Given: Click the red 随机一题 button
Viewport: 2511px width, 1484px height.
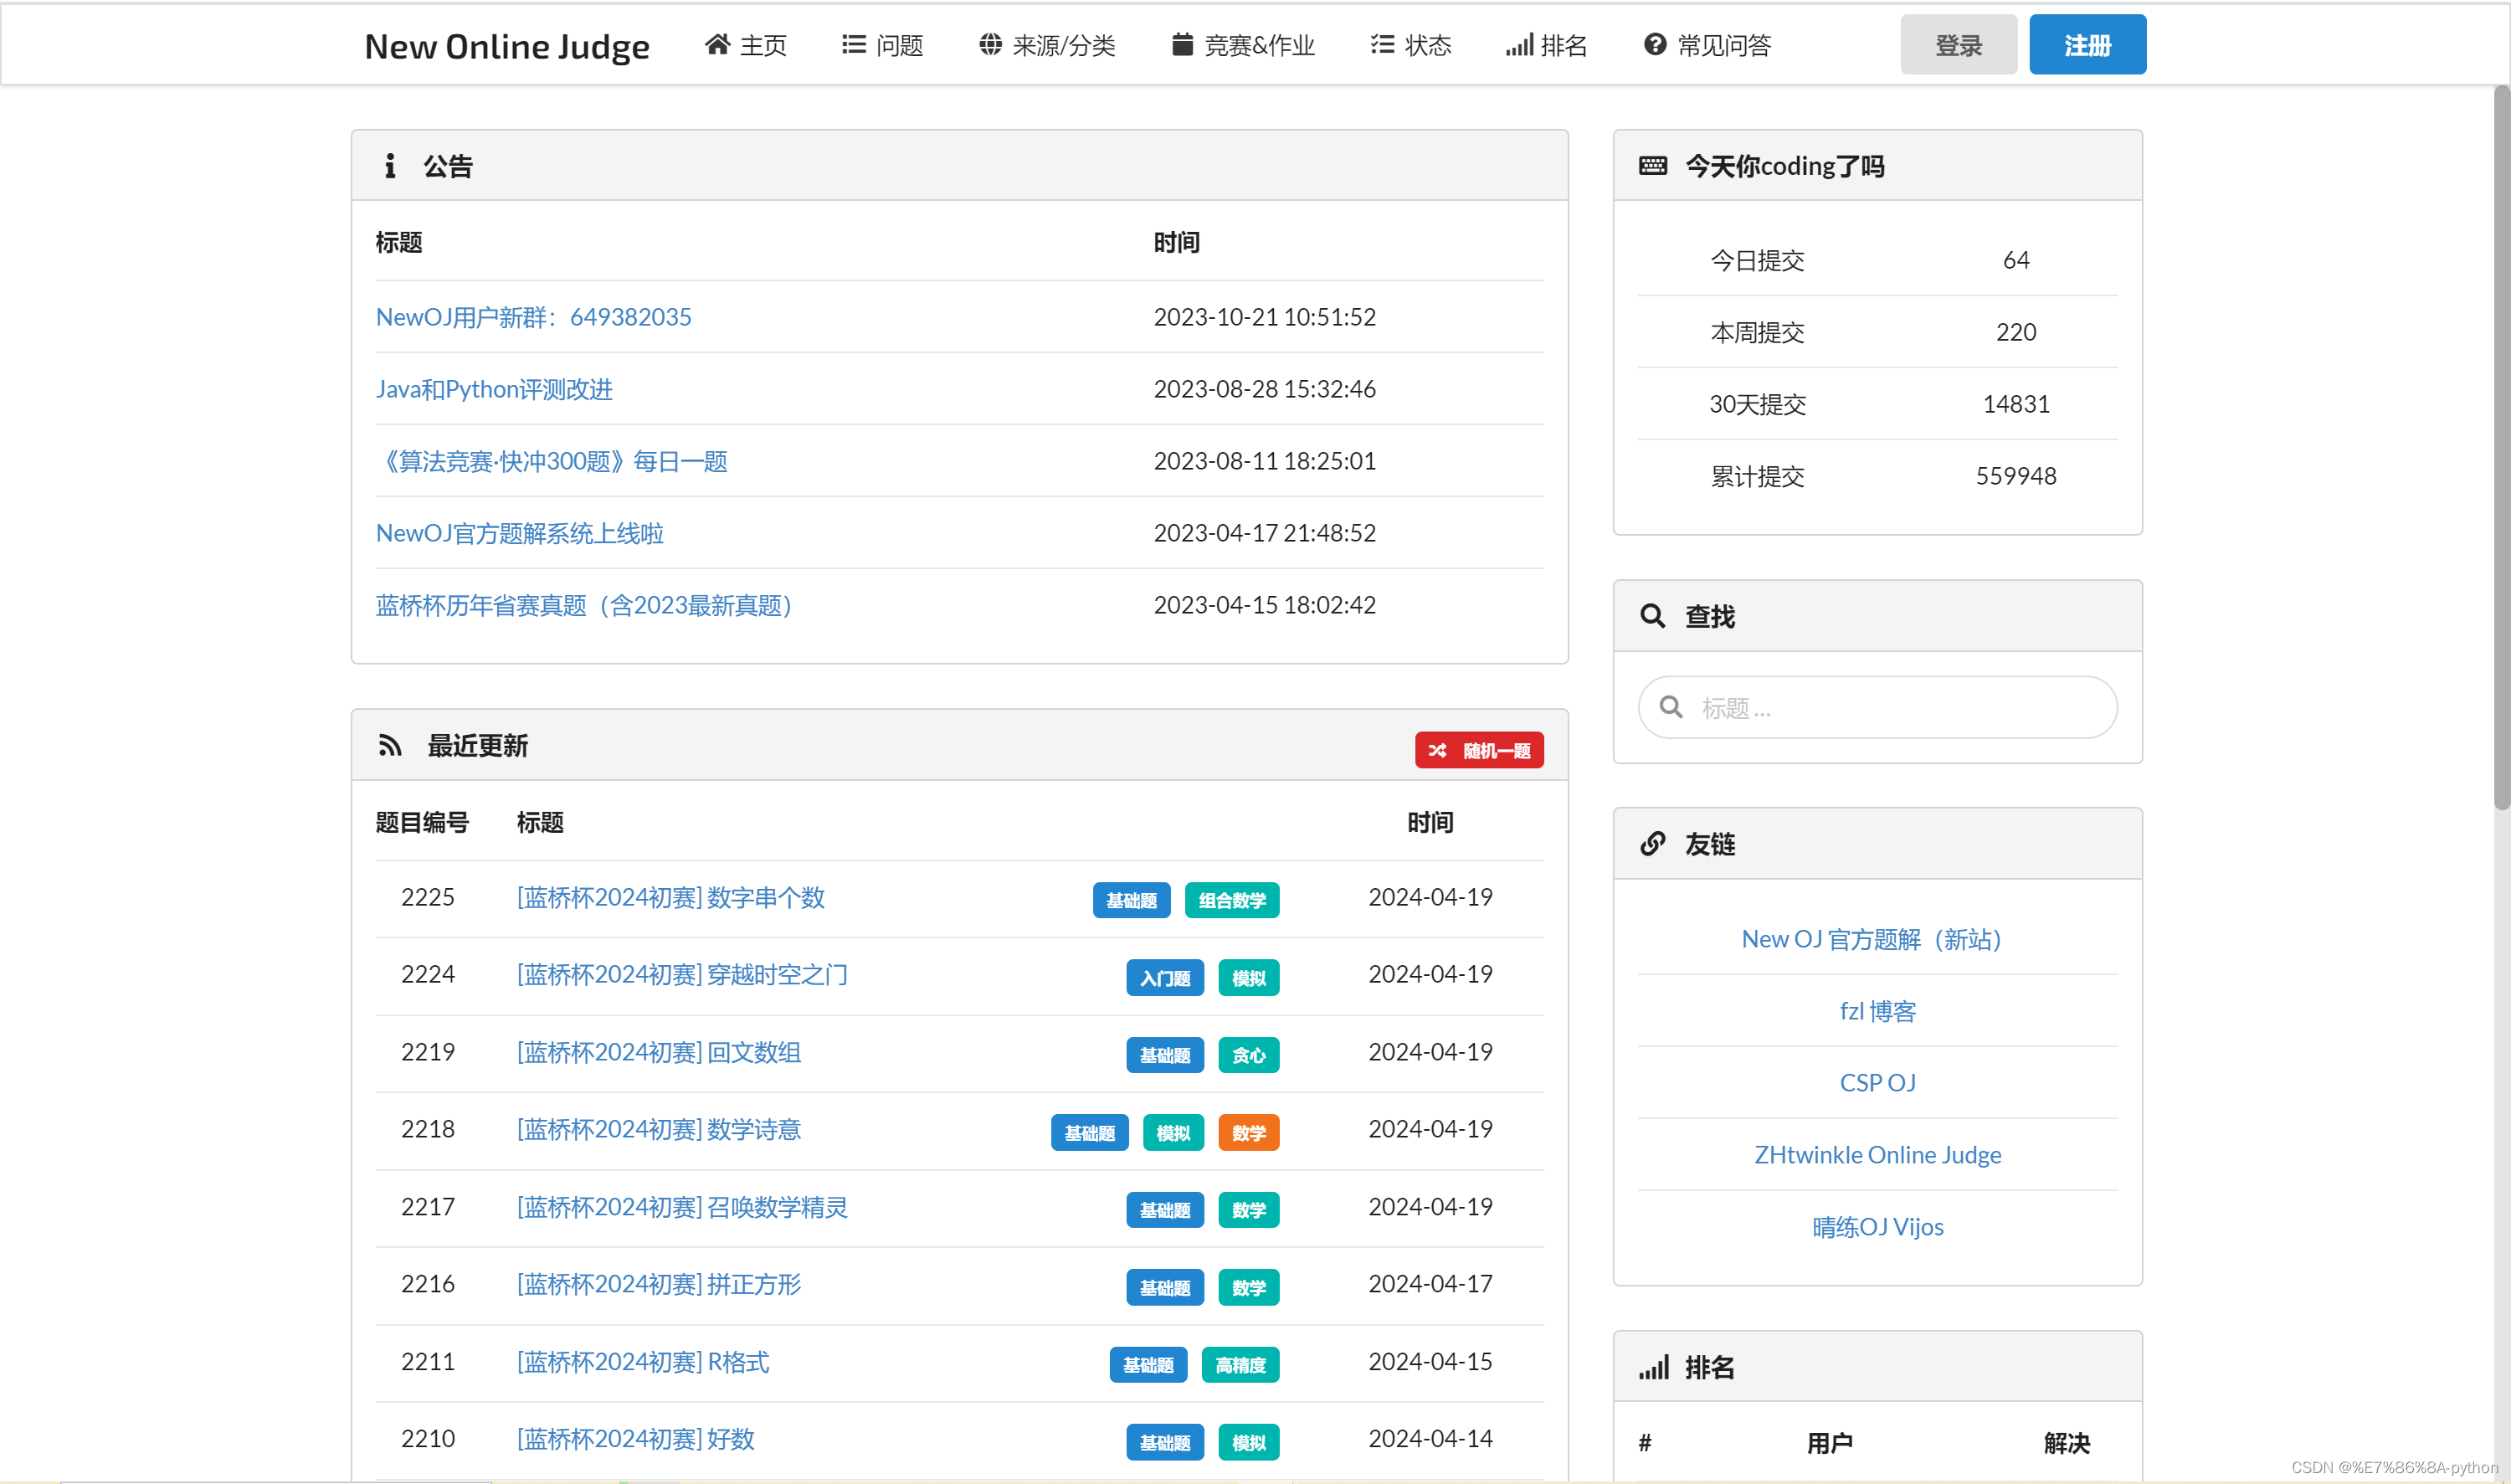Looking at the screenshot, I should [x=1478, y=750].
